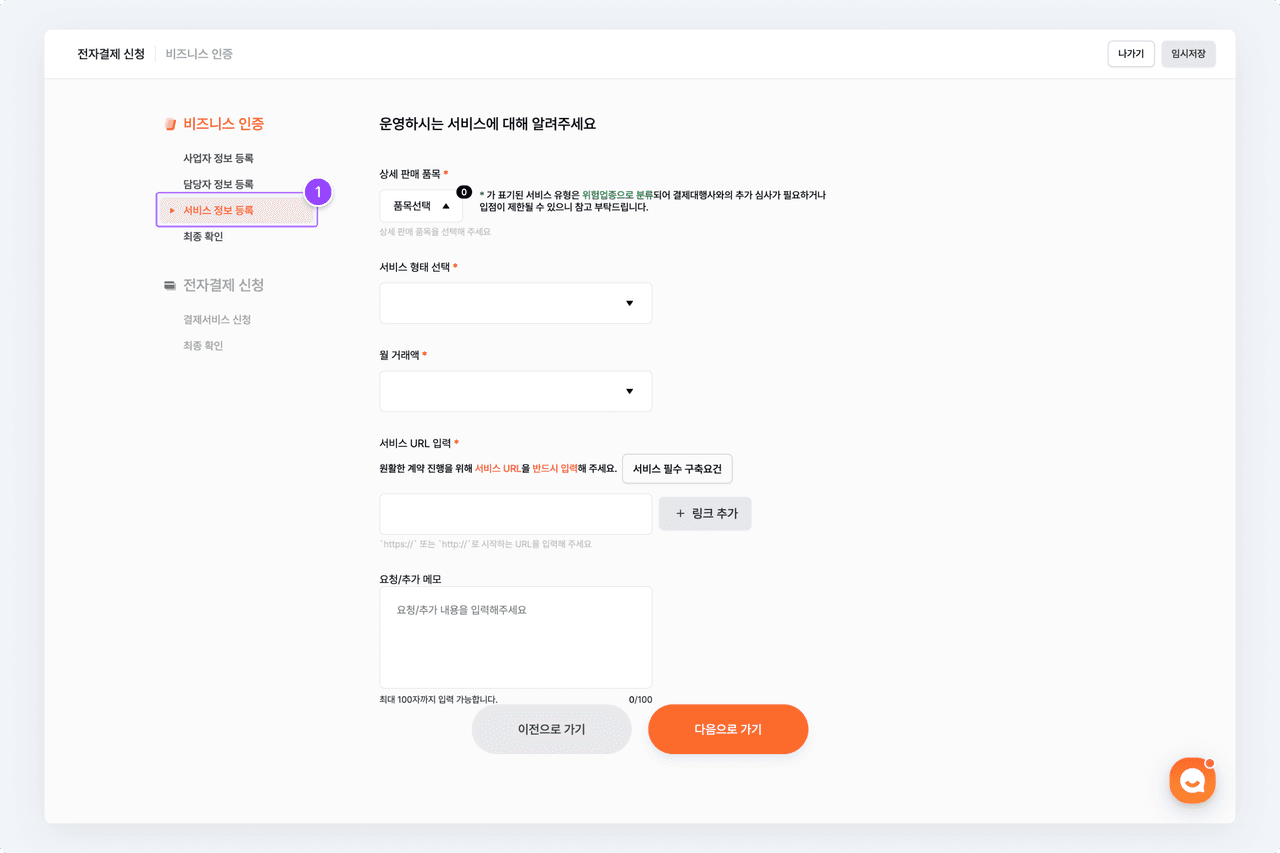Click the purple step 1 badge
Screen dimensions: 1280x853
point(317,192)
